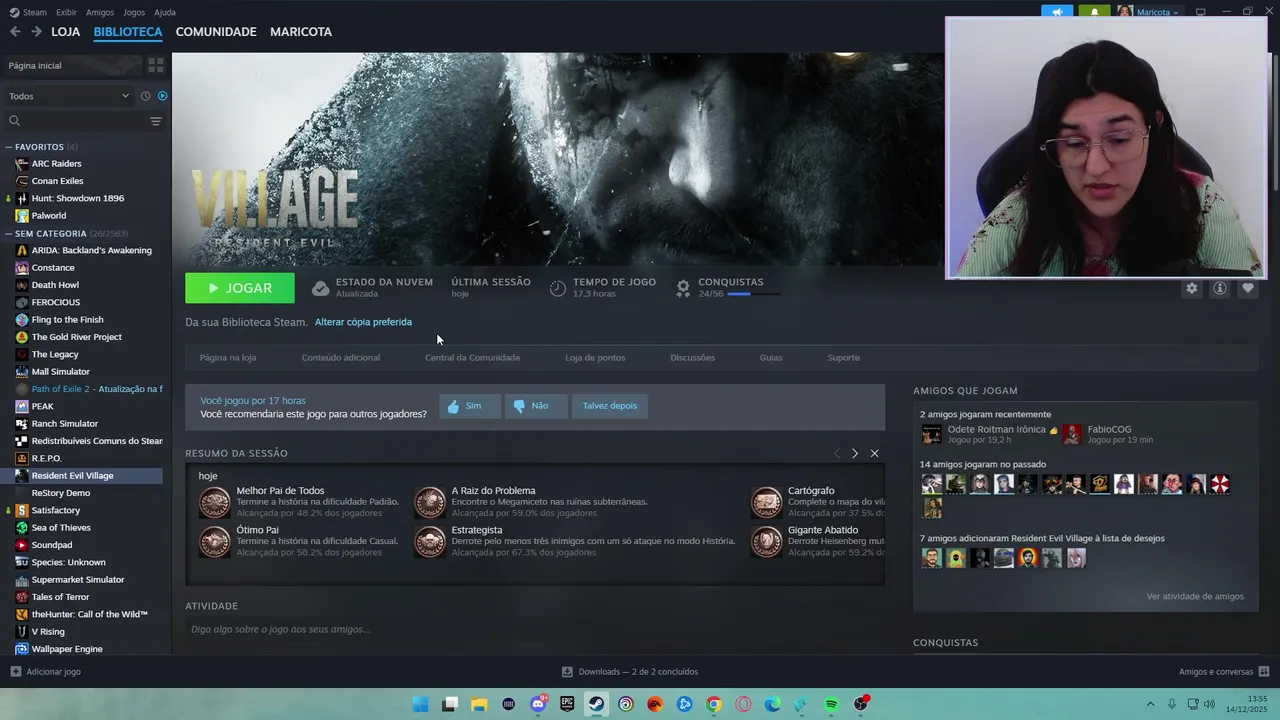Toggle favorite heart for Resident Evil Village
1280x720 pixels.
pyautogui.click(x=1248, y=288)
